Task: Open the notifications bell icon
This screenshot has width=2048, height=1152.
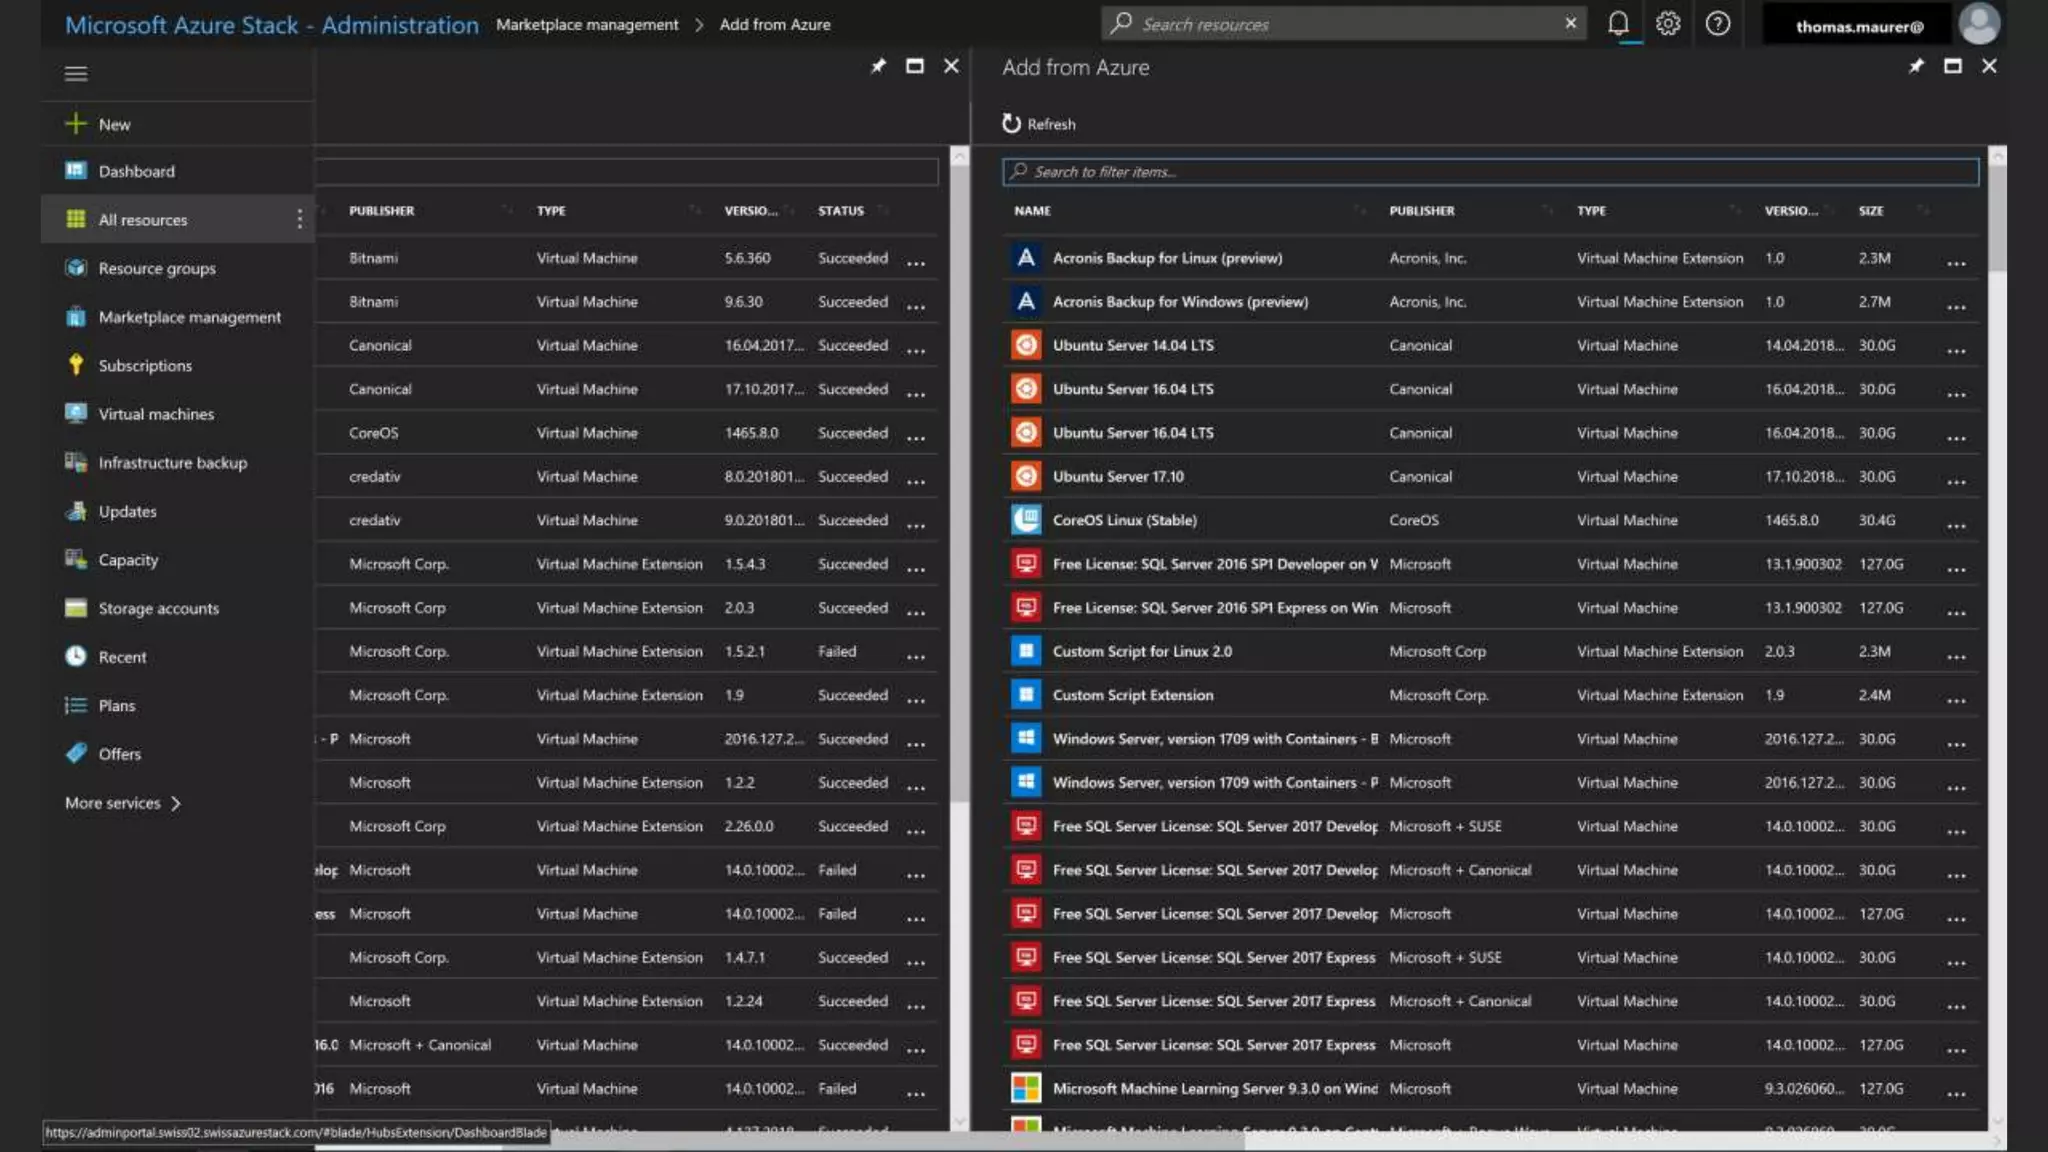Action: coord(1617,24)
